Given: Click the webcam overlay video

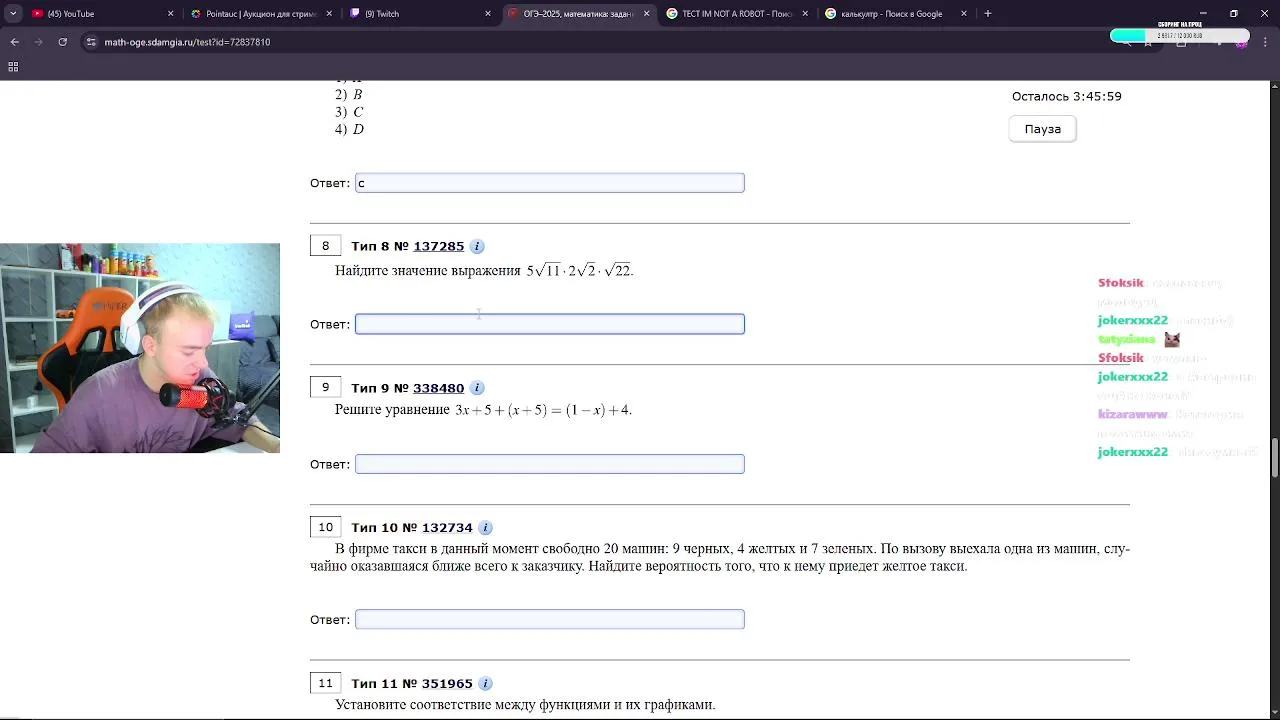Looking at the screenshot, I should pyautogui.click(x=140, y=348).
